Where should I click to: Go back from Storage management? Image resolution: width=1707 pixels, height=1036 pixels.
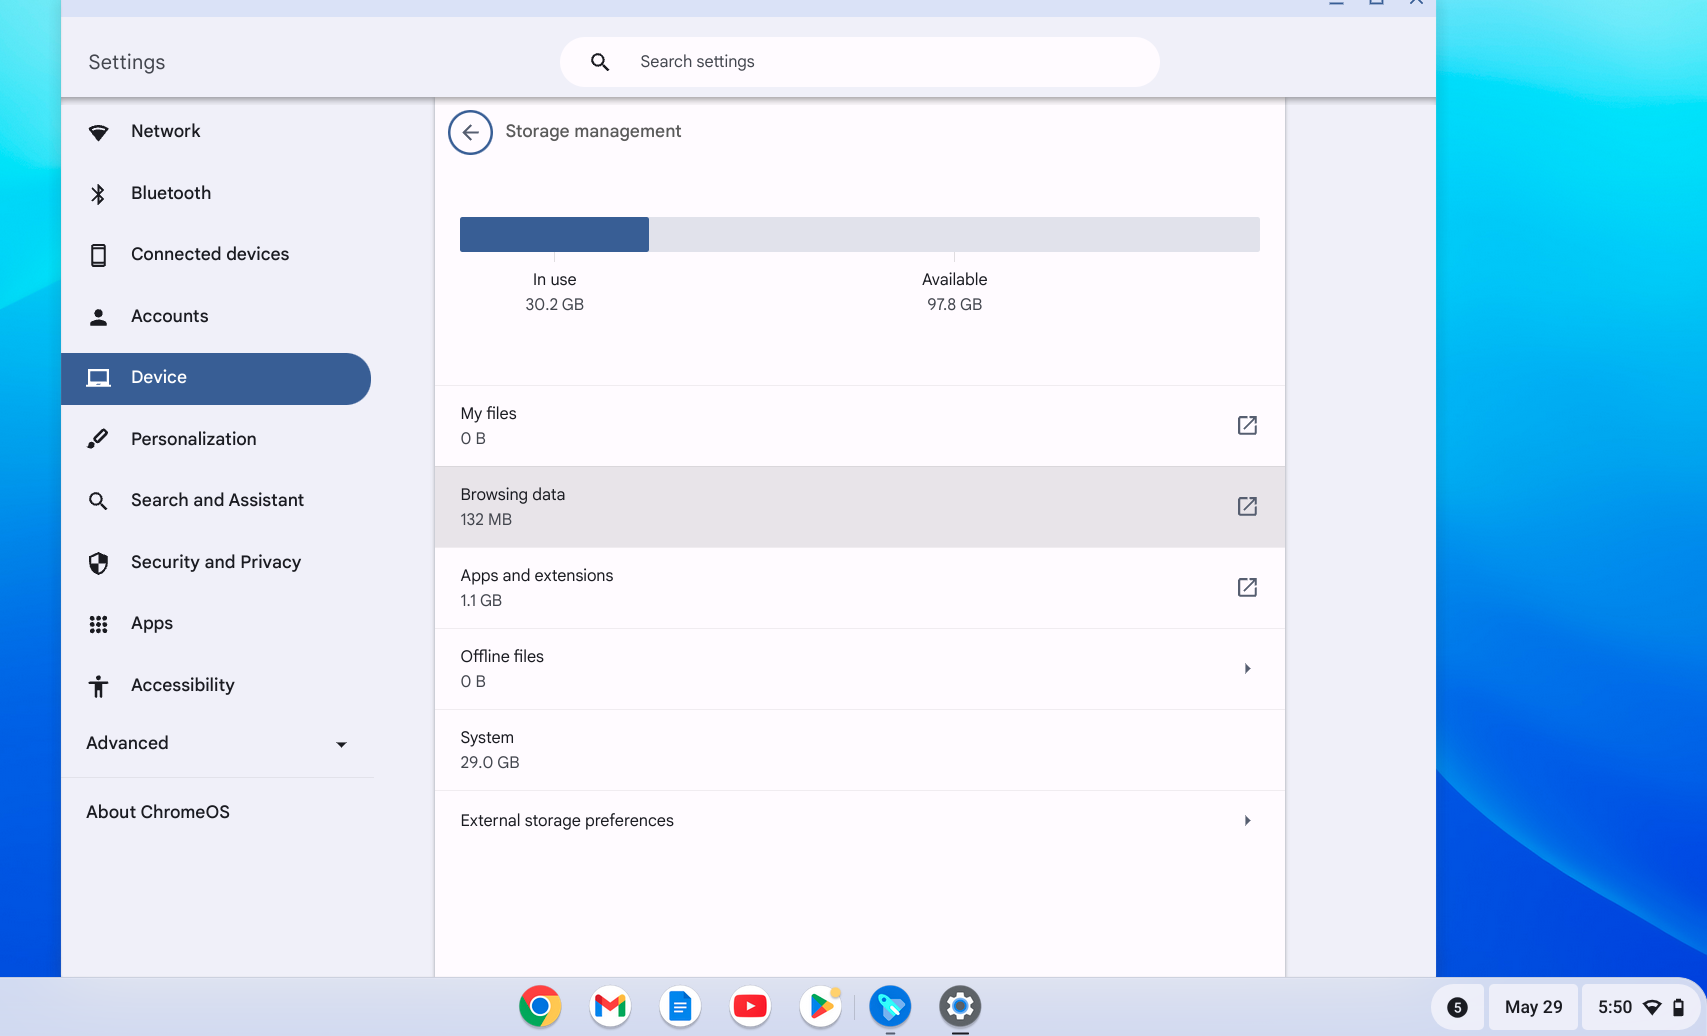[470, 132]
